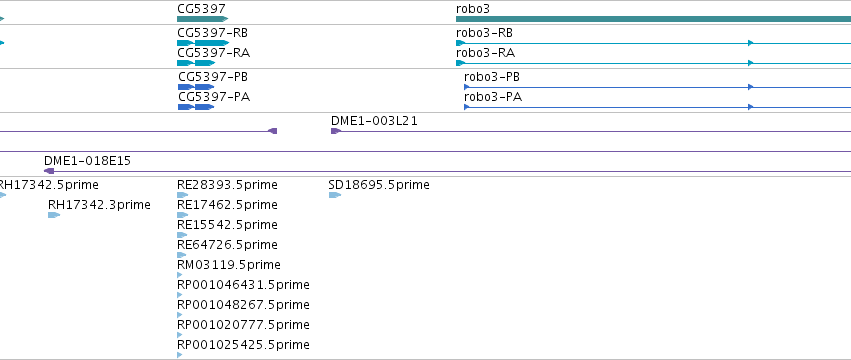This screenshot has width=851, height=360.
Task: Click the CG5397-RB transcript glyph
Action: pos(203,43)
